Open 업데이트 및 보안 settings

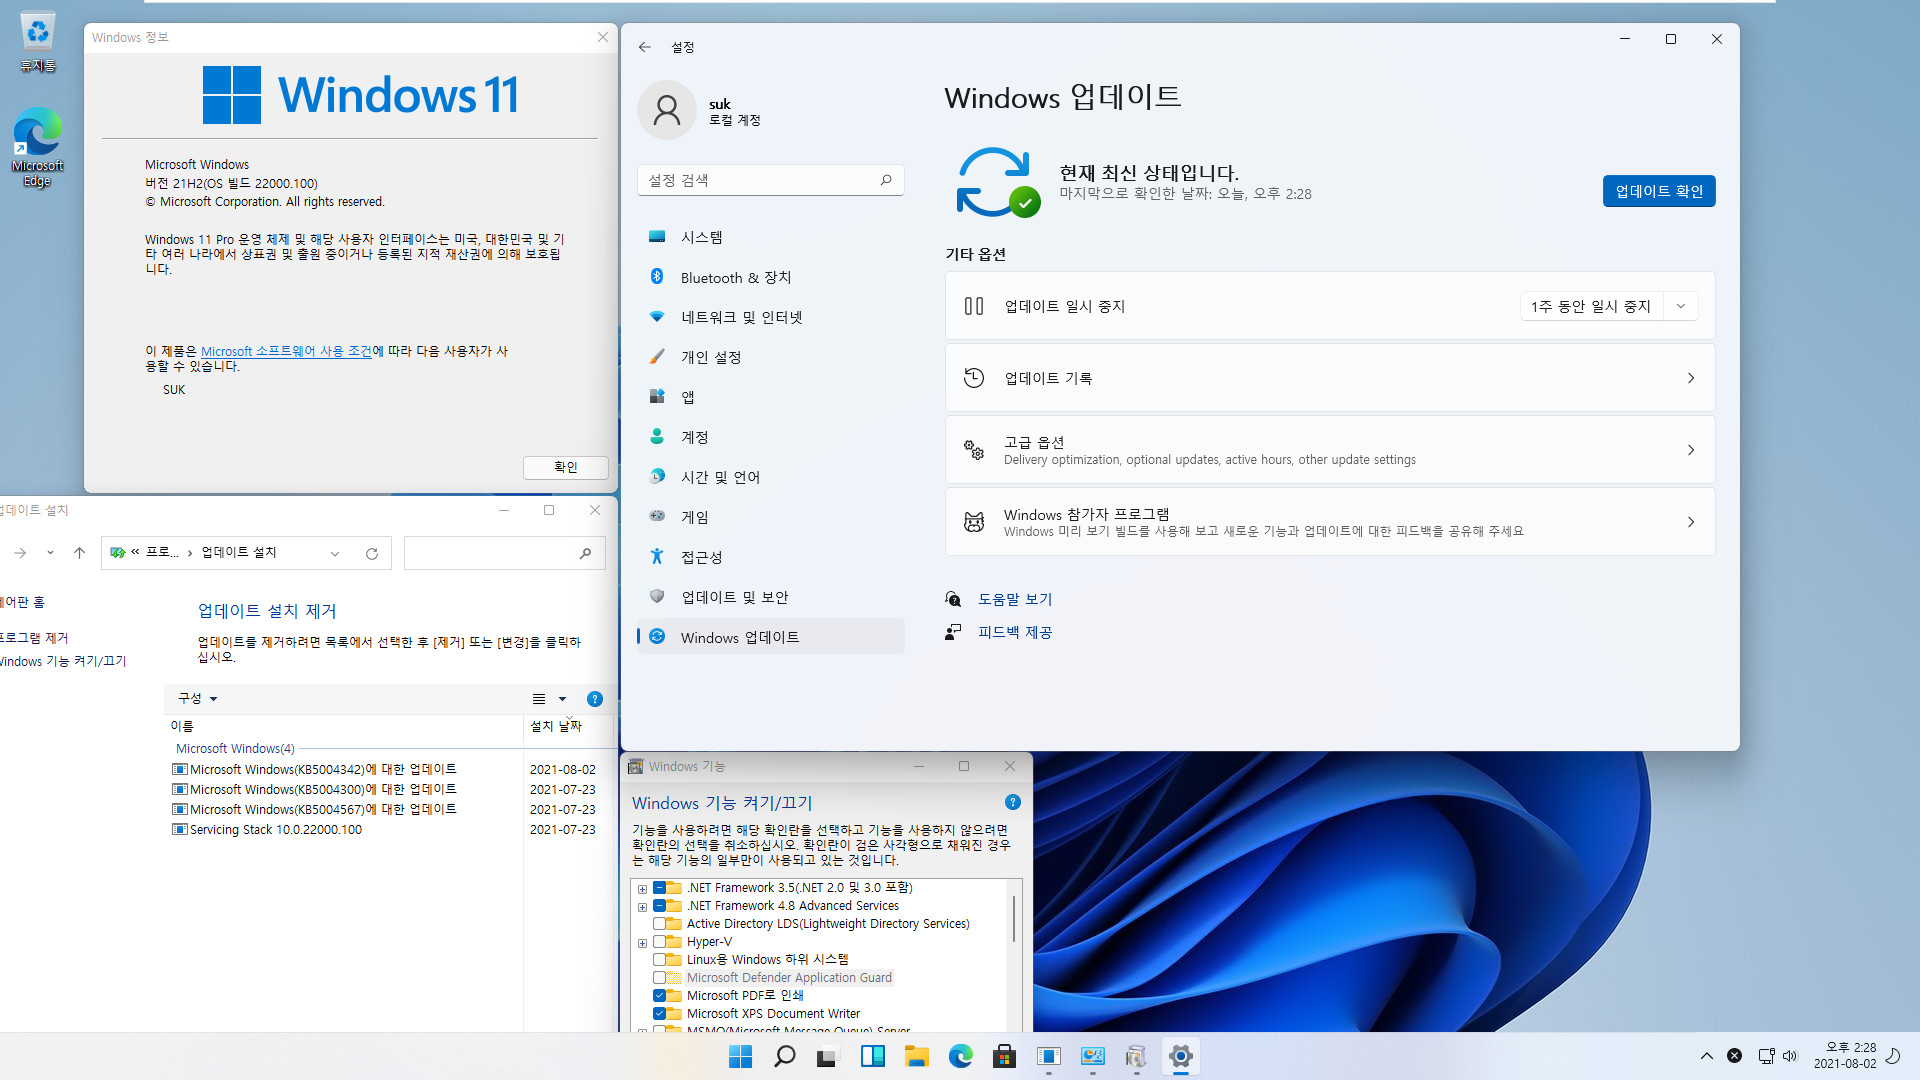click(771, 597)
